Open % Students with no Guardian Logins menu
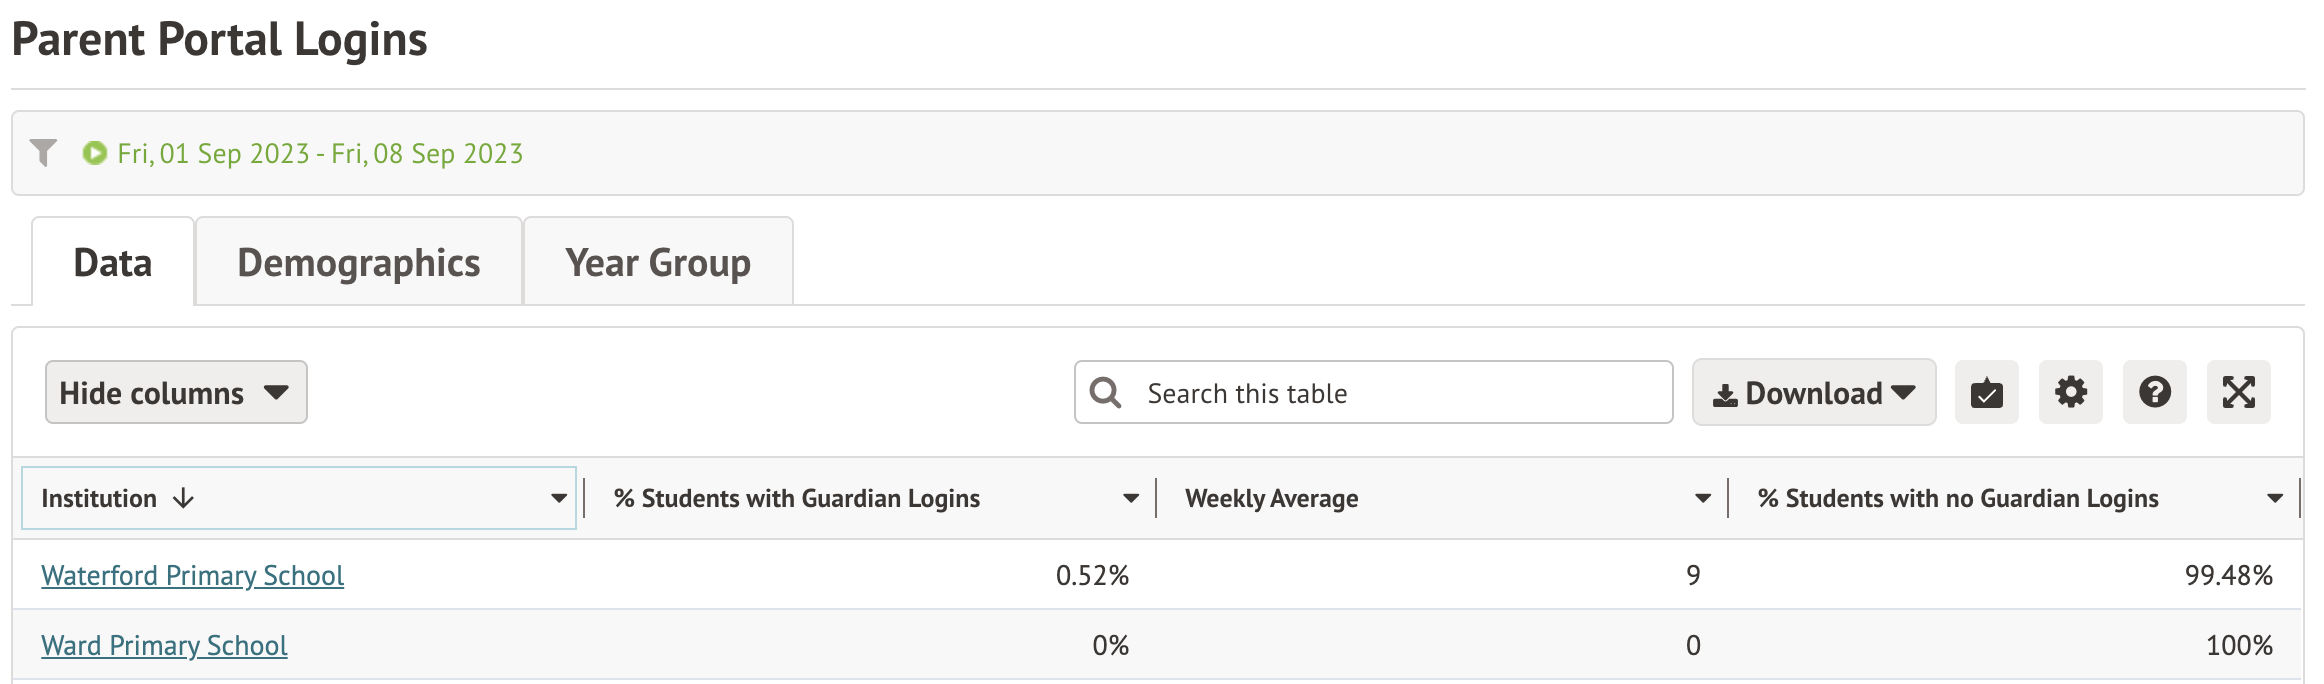The height and width of the screenshot is (684, 2324). (2274, 498)
